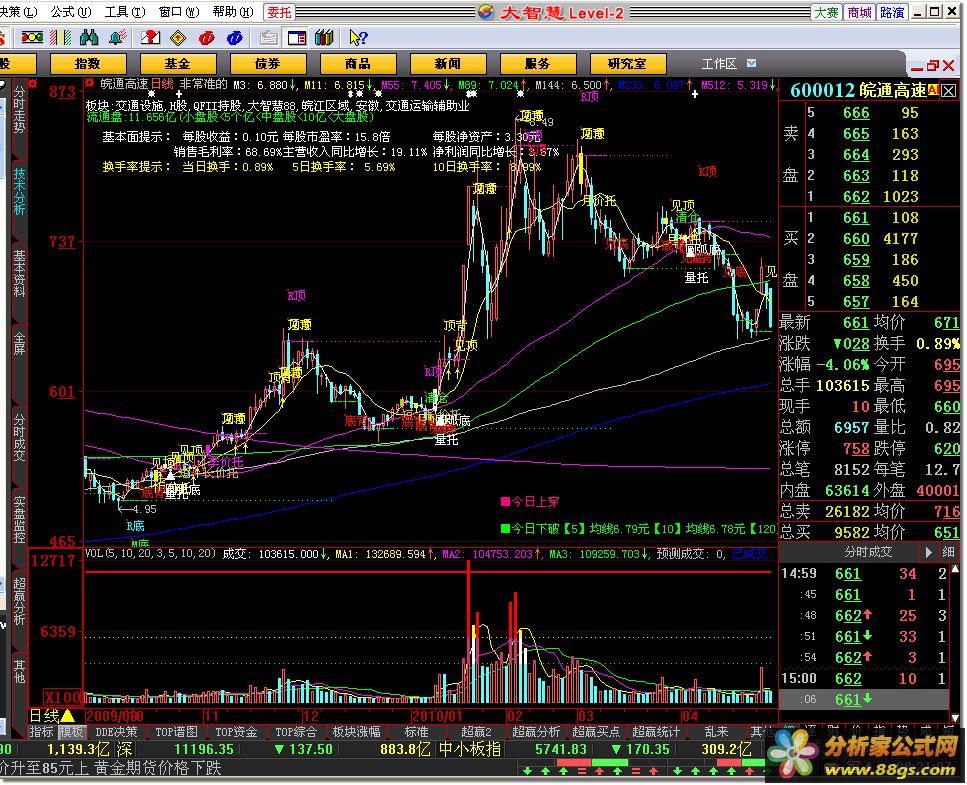Open the 窗口 menu
Screen dimensions: 967x785
click(179, 12)
